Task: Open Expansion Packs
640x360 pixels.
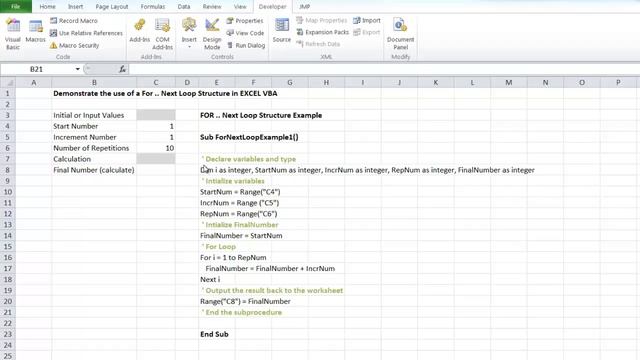Action: (322, 32)
